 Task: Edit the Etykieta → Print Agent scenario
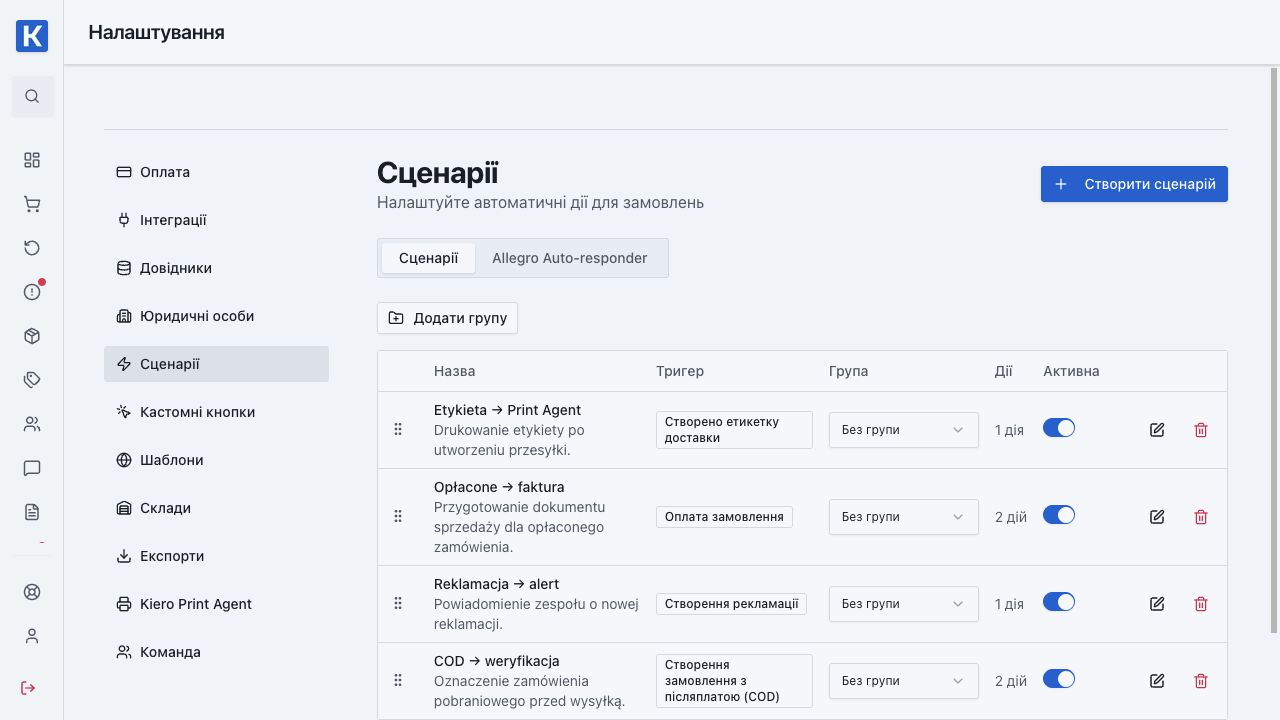pyautogui.click(x=1157, y=430)
